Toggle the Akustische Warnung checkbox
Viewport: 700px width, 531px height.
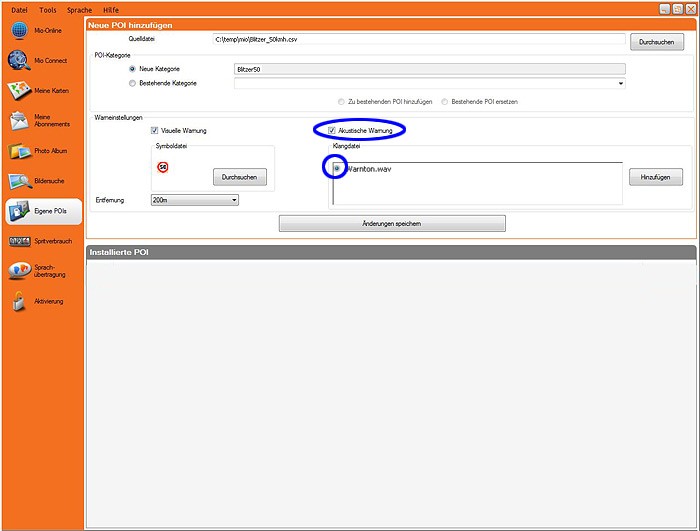pyautogui.click(x=332, y=131)
